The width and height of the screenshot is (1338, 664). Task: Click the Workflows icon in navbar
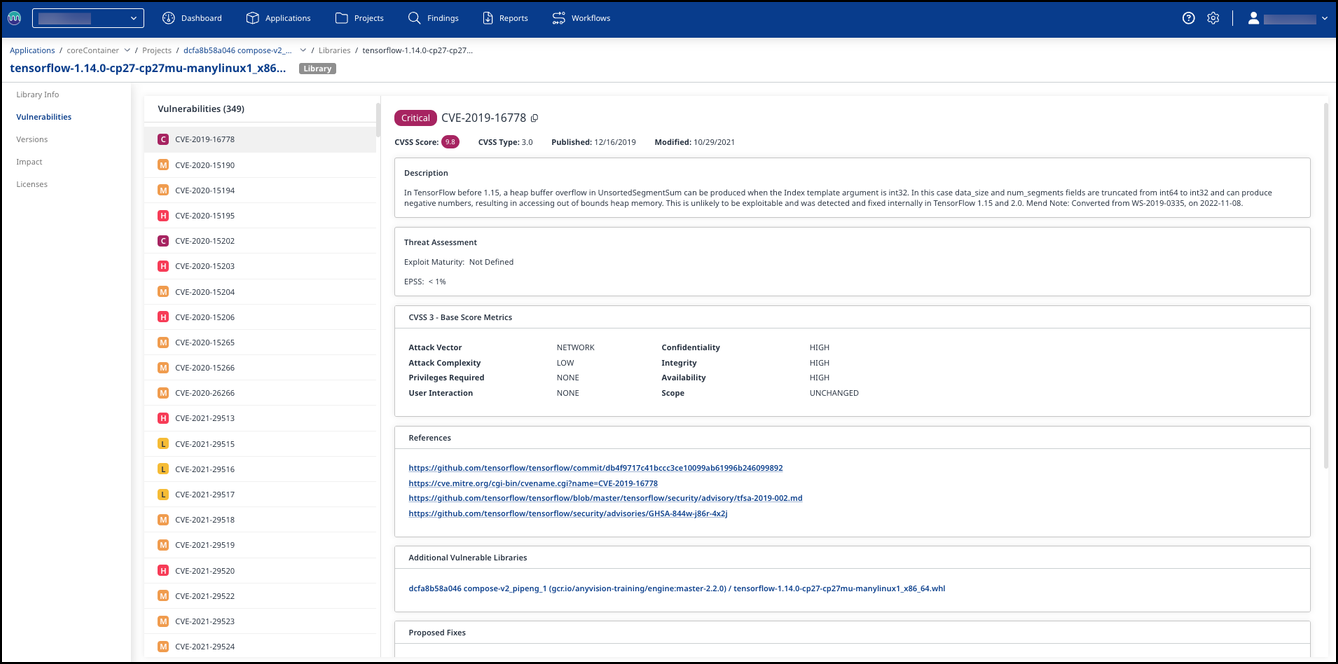(560, 18)
